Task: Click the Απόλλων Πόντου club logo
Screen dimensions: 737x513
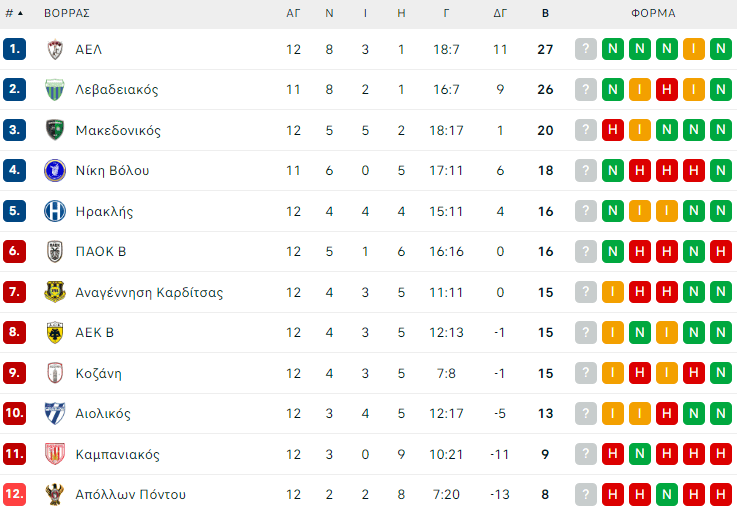Action: tap(54, 495)
